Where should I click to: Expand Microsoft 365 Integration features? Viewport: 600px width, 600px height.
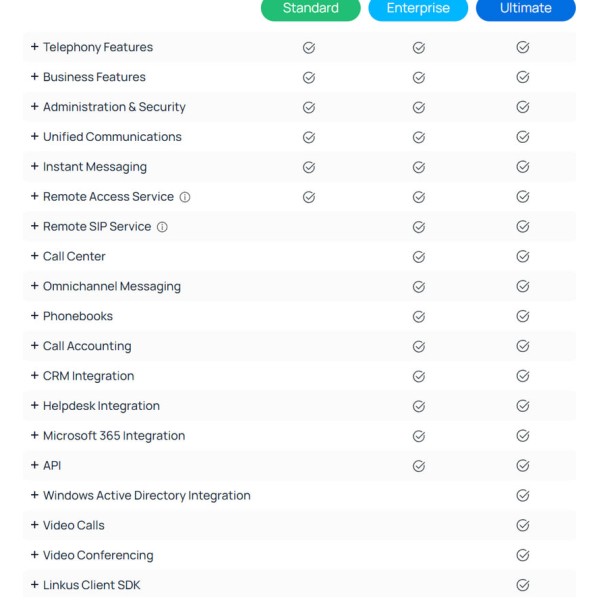[x=34, y=435]
